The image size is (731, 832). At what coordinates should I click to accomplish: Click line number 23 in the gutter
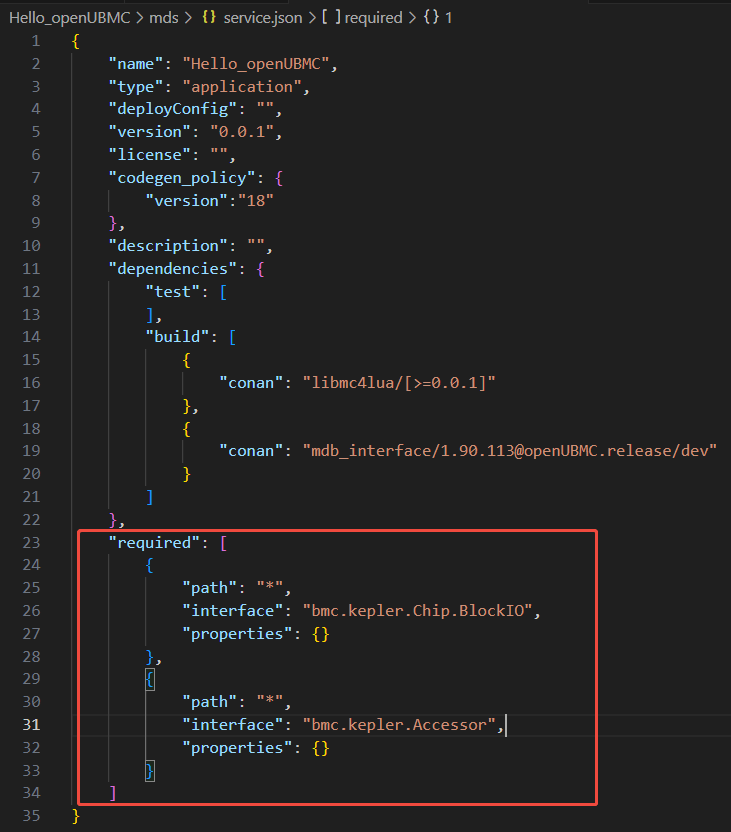pos(31,542)
